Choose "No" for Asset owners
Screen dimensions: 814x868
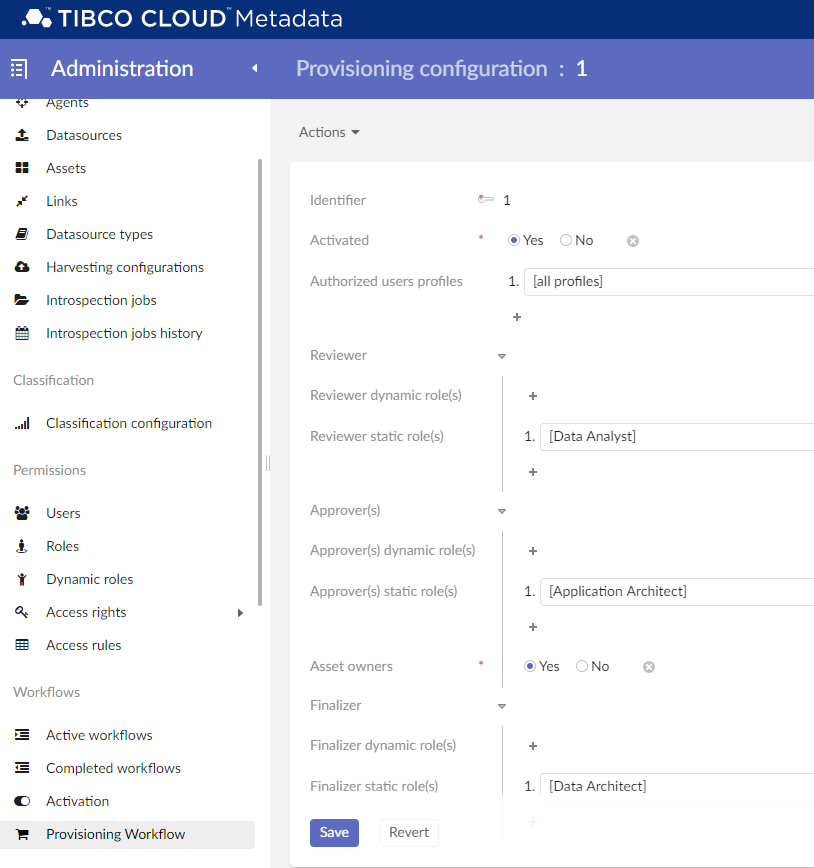pyautogui.click(x=580, y=666)
